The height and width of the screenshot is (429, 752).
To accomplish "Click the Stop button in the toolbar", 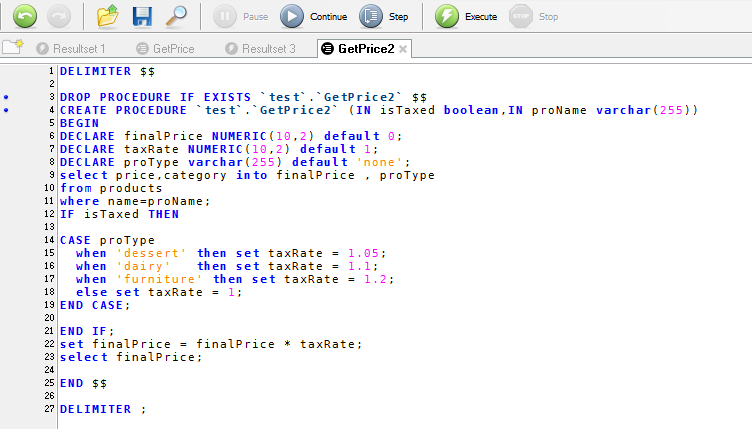I will click(533, 16).
